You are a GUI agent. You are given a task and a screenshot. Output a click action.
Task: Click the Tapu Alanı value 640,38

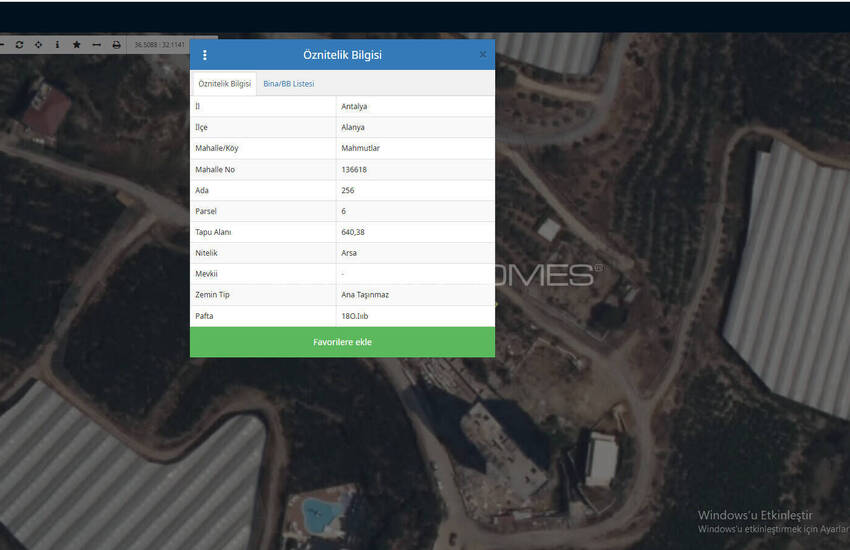coord(352,232)
